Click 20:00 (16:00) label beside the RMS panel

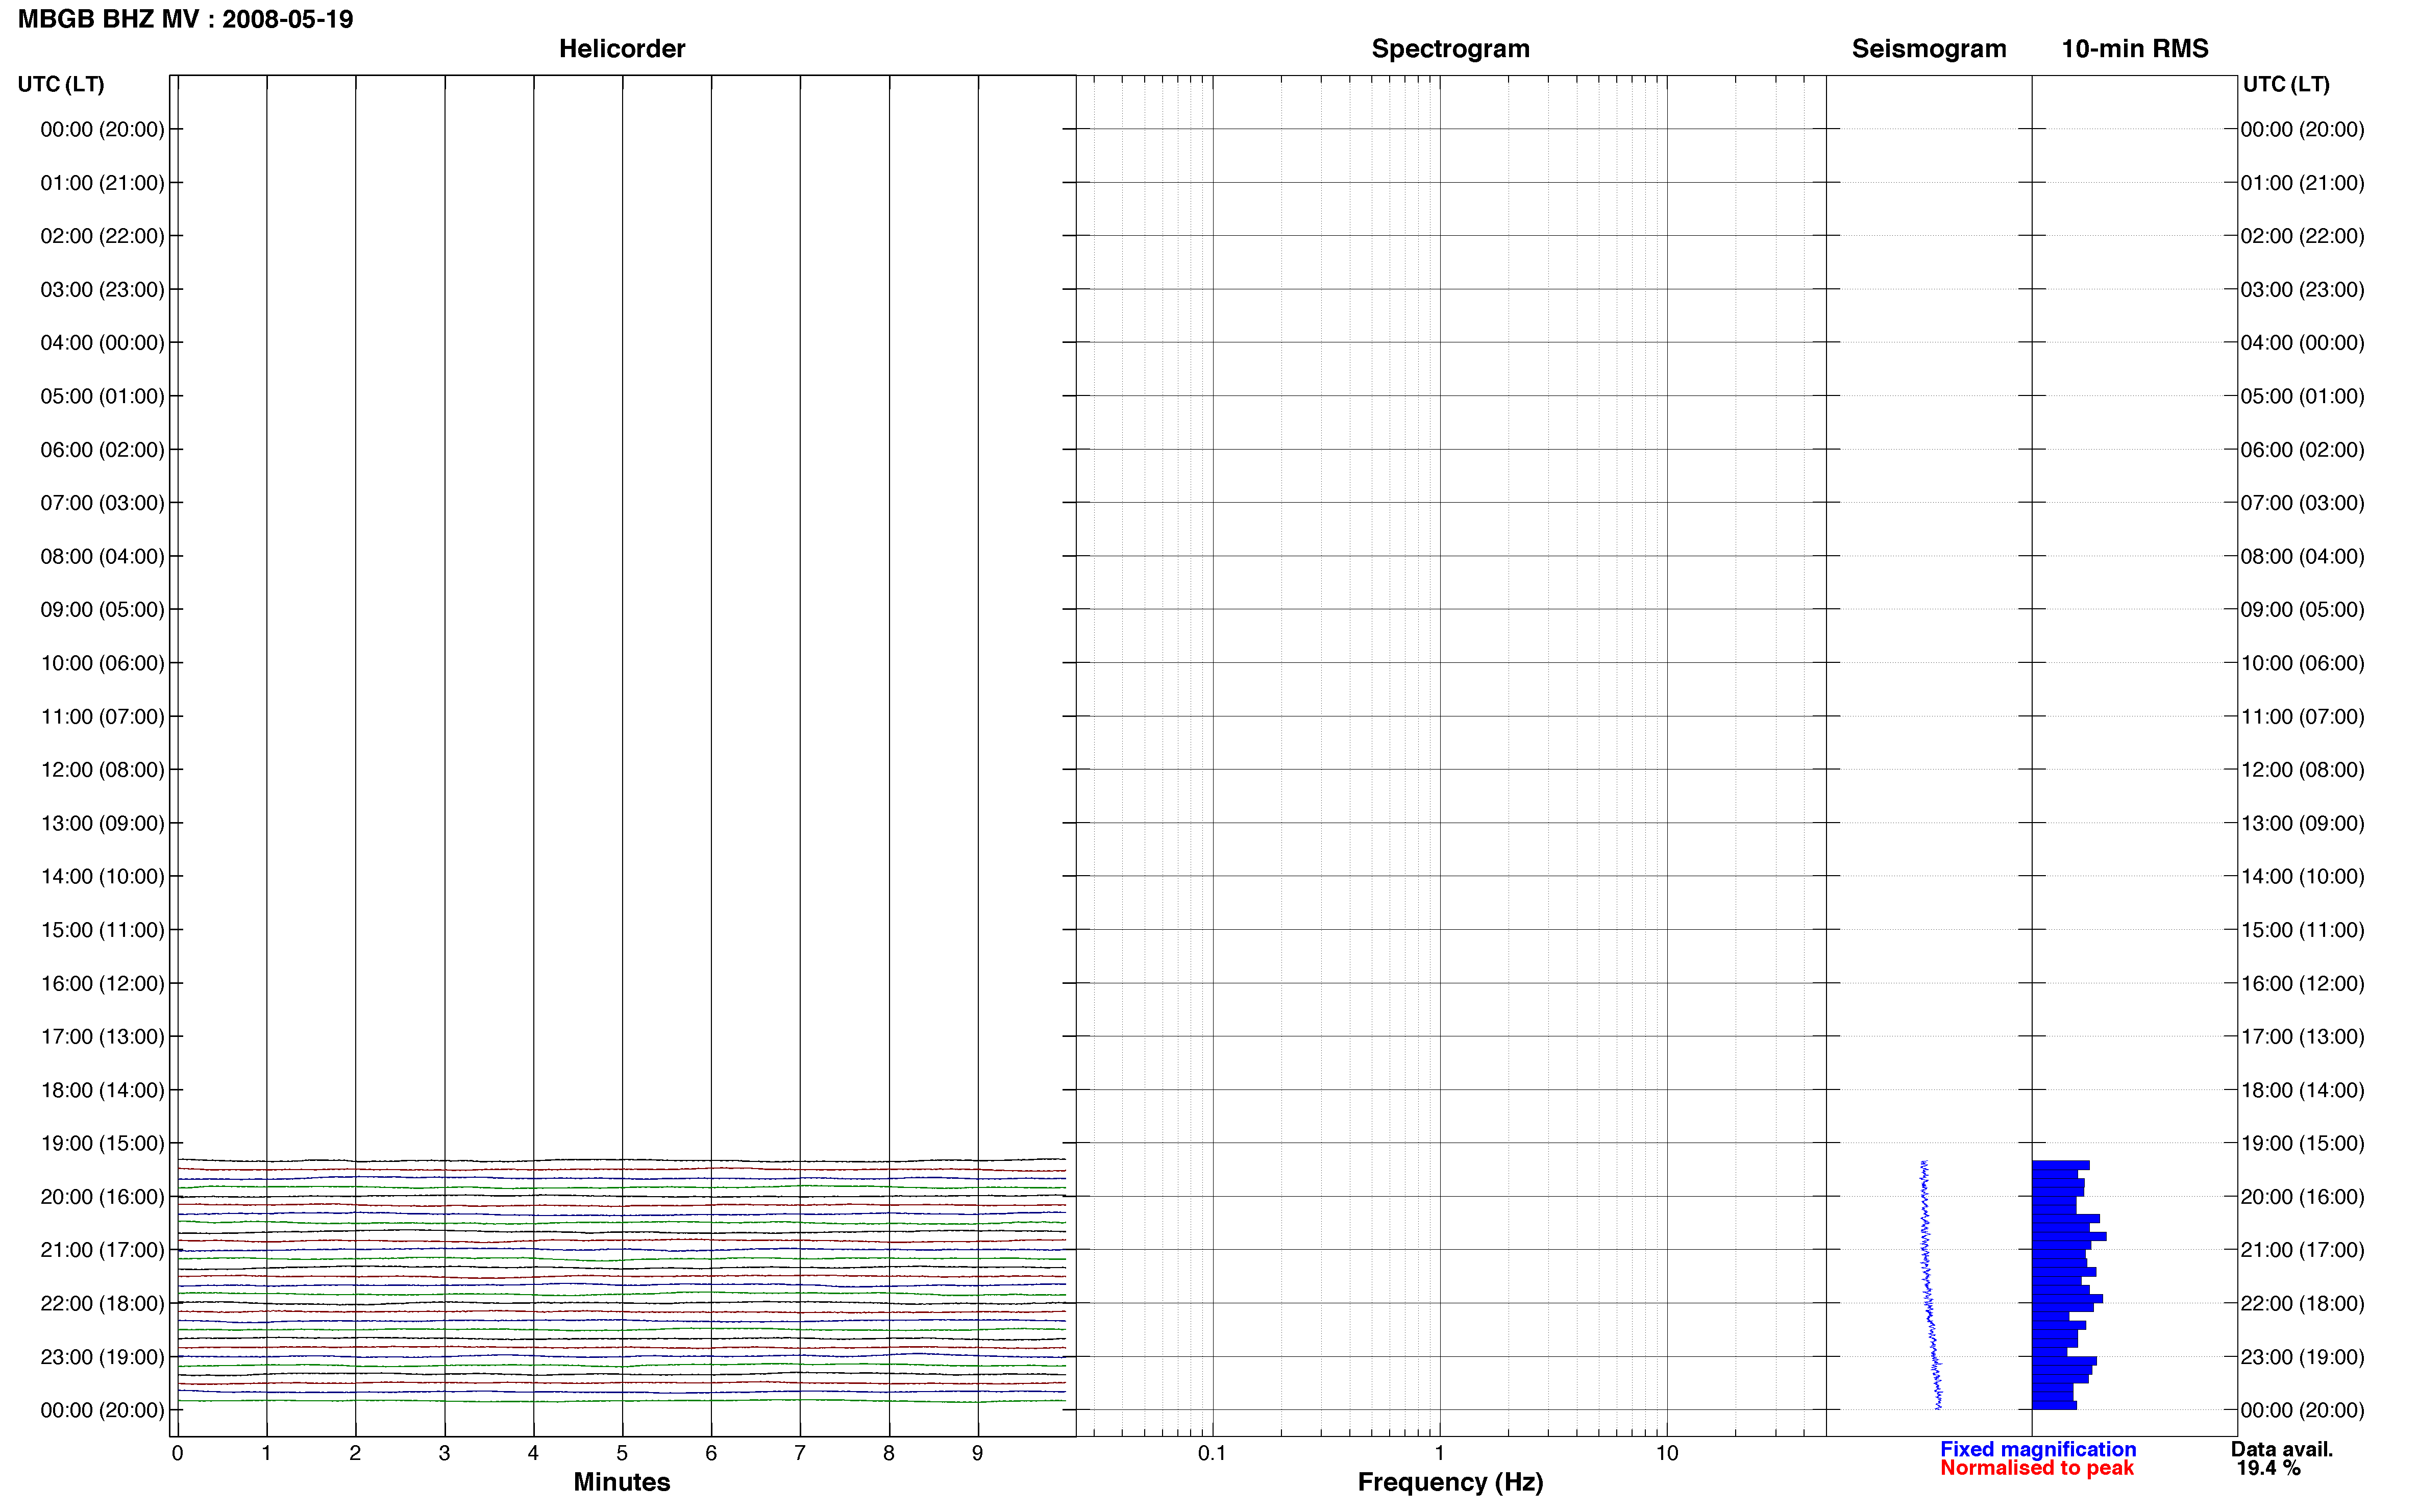click(2302, 1197)
